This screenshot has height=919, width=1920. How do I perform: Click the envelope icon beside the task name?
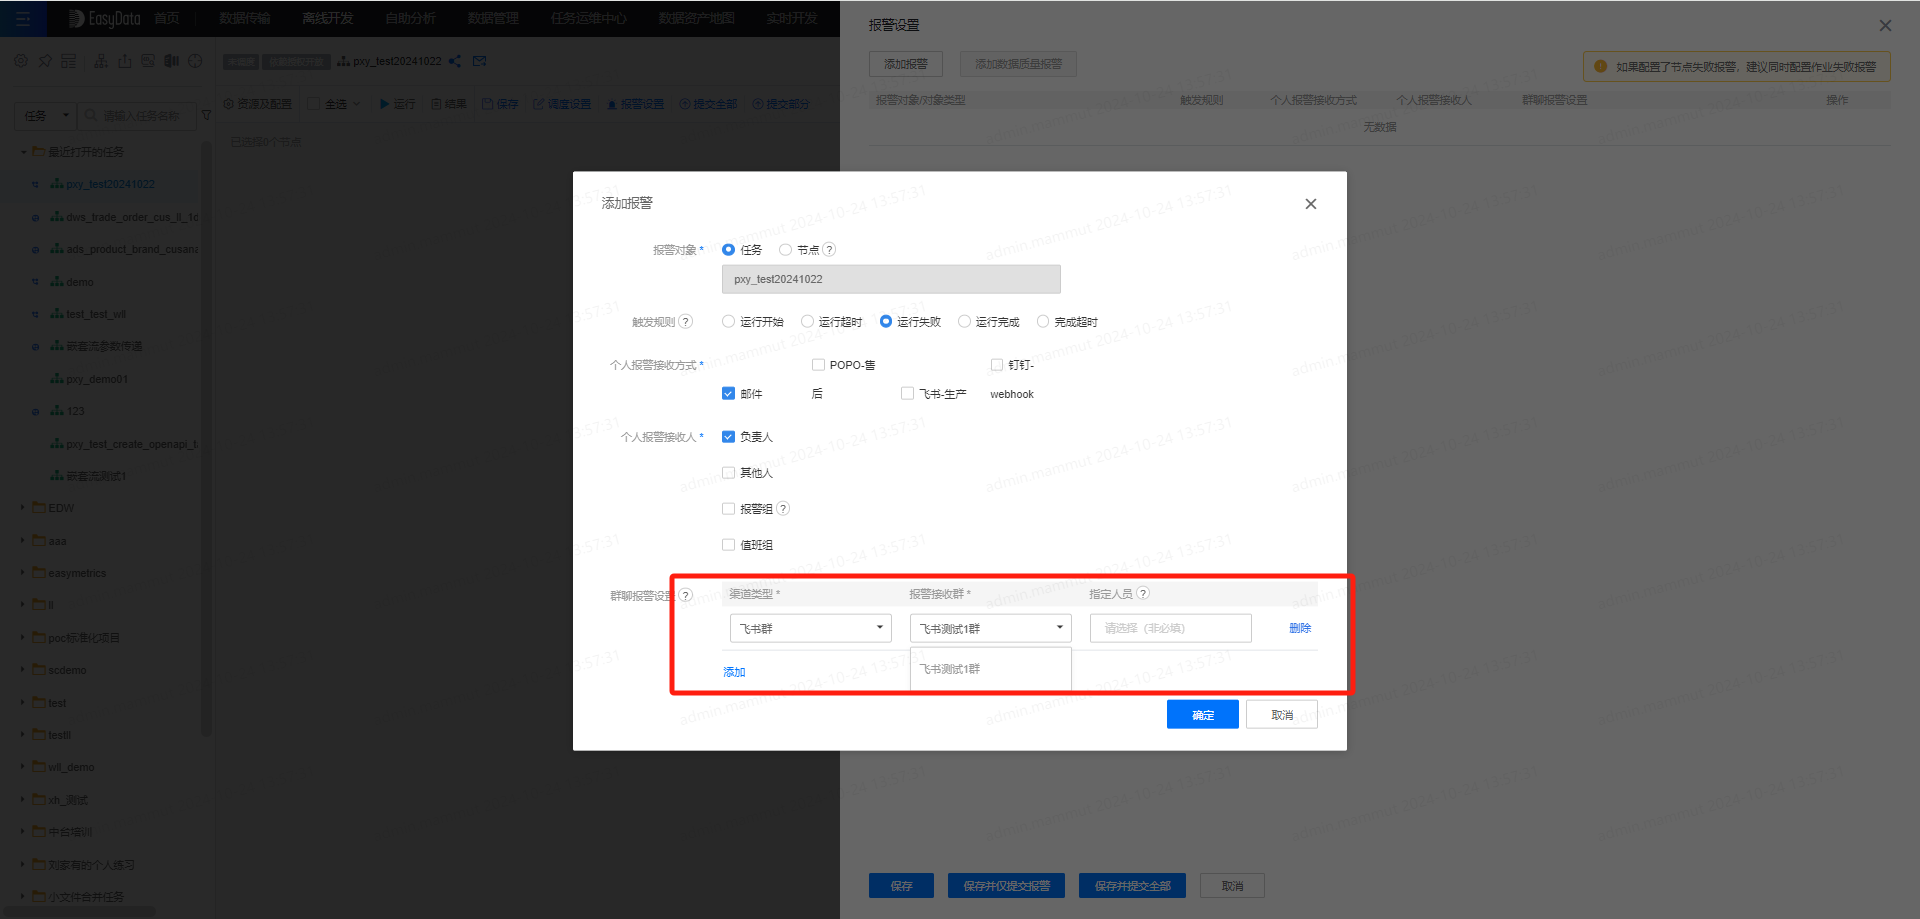pyautogui.click(x=479, y=61)
